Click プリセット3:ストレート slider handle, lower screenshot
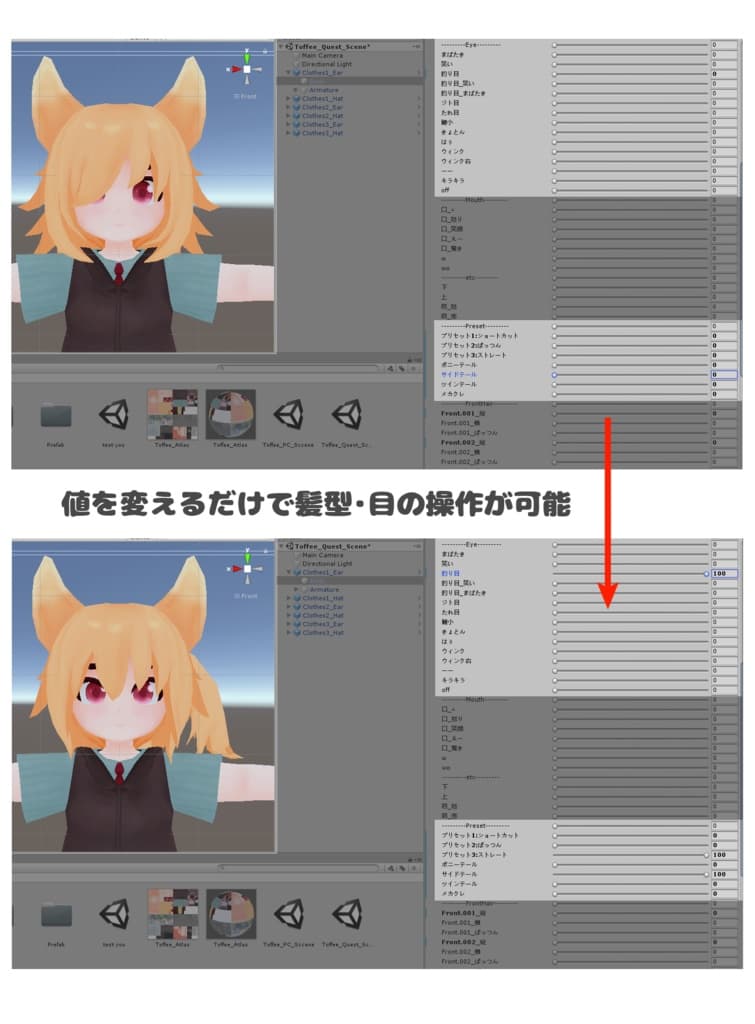 707,855
